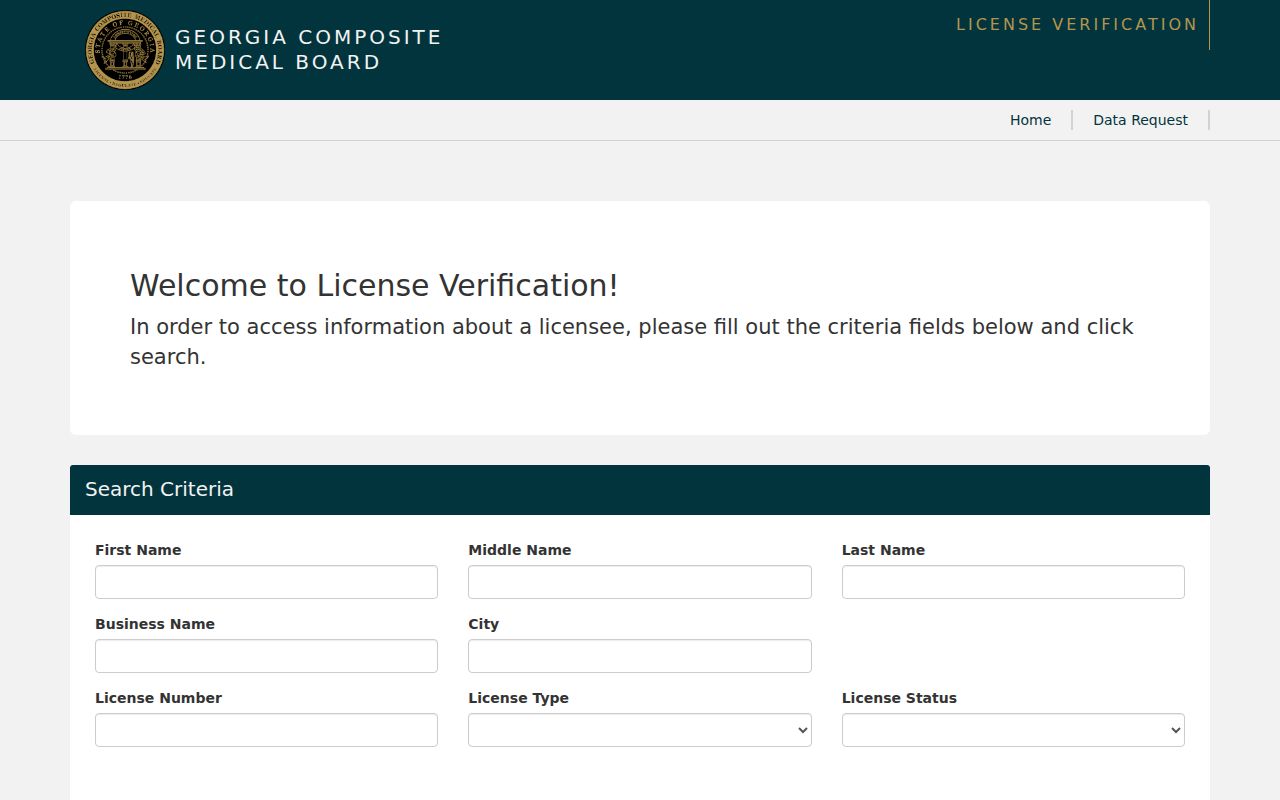This screenshot has height=800, width=1280.
Task: Click the Georgia Composite Medical Board seal logo
Action: [125, 50]
